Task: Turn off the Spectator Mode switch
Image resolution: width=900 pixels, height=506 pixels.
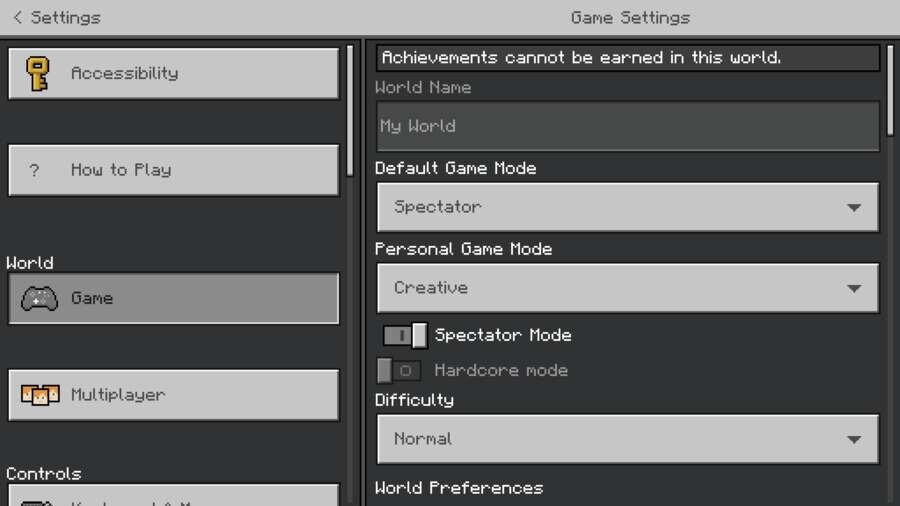Action: point(404,335)
